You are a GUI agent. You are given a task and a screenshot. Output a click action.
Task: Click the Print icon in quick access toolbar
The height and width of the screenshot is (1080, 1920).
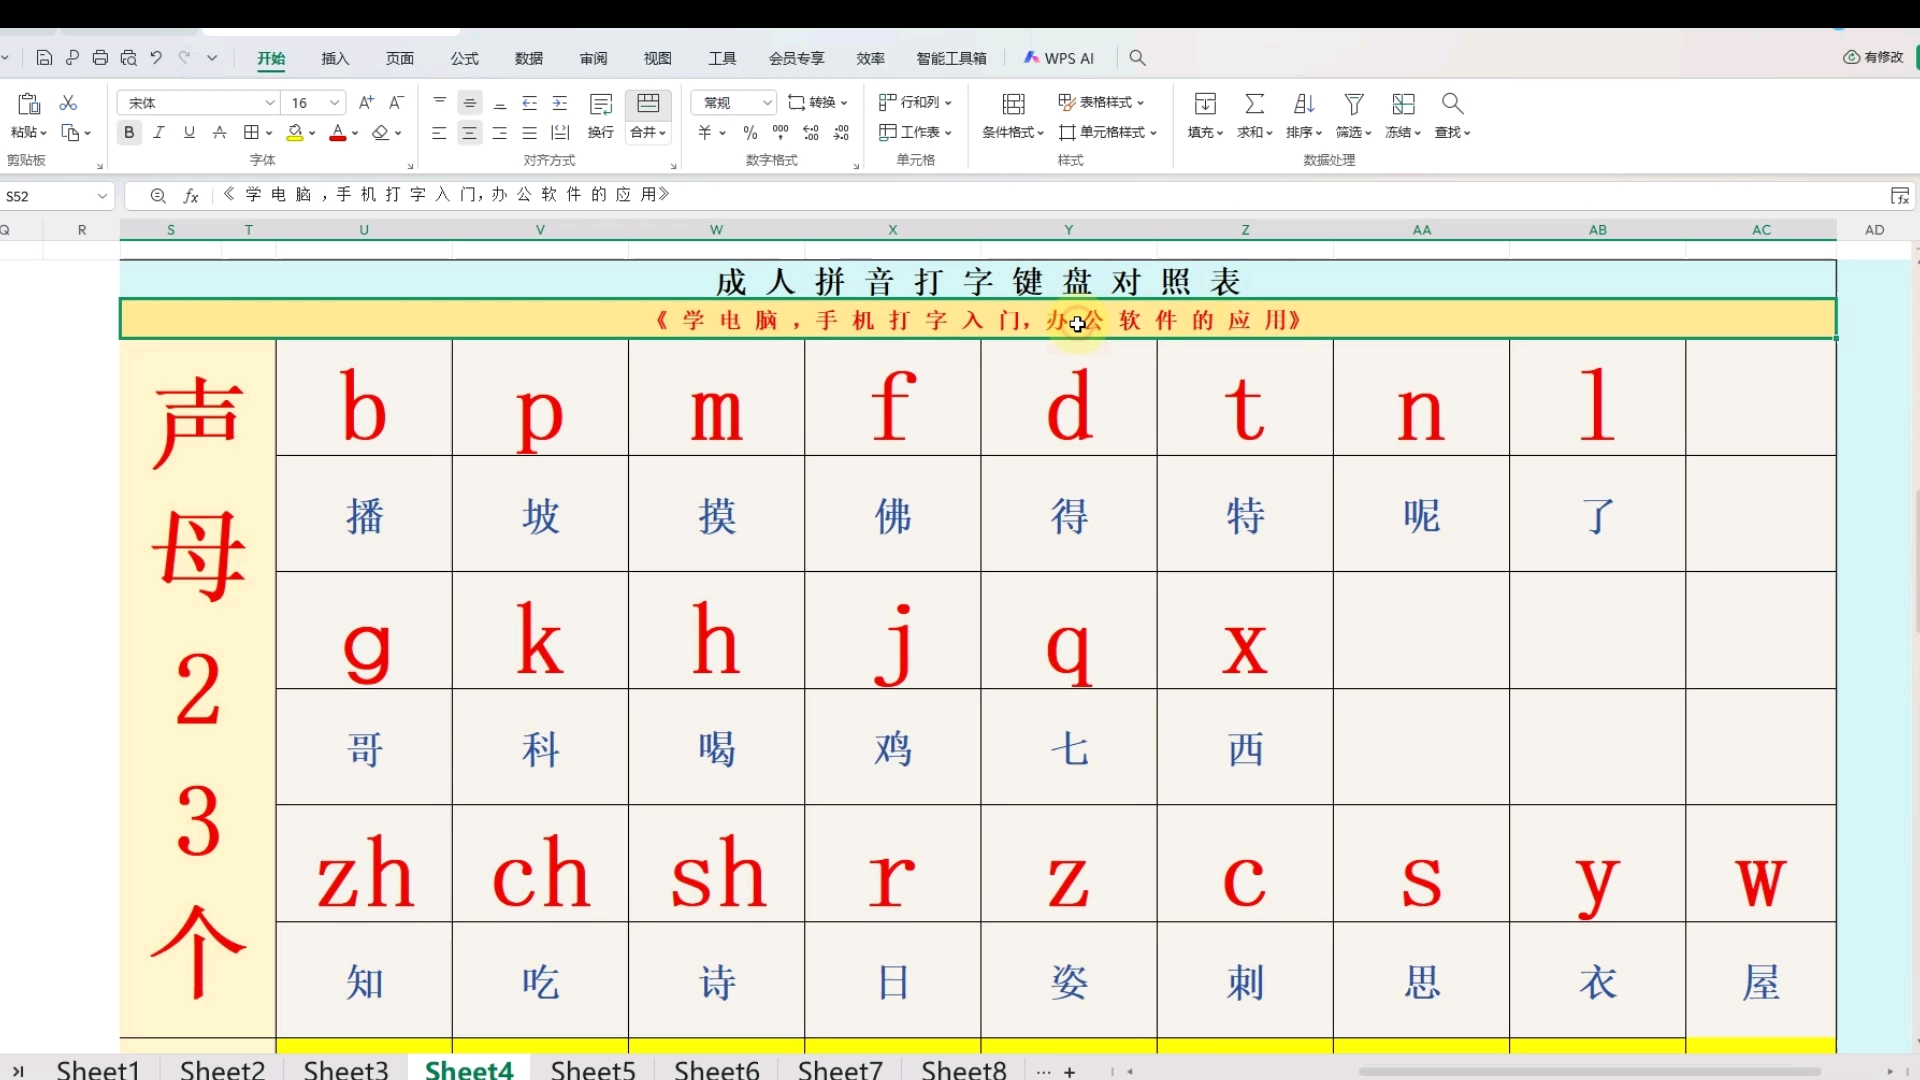(x=100, y=58)
